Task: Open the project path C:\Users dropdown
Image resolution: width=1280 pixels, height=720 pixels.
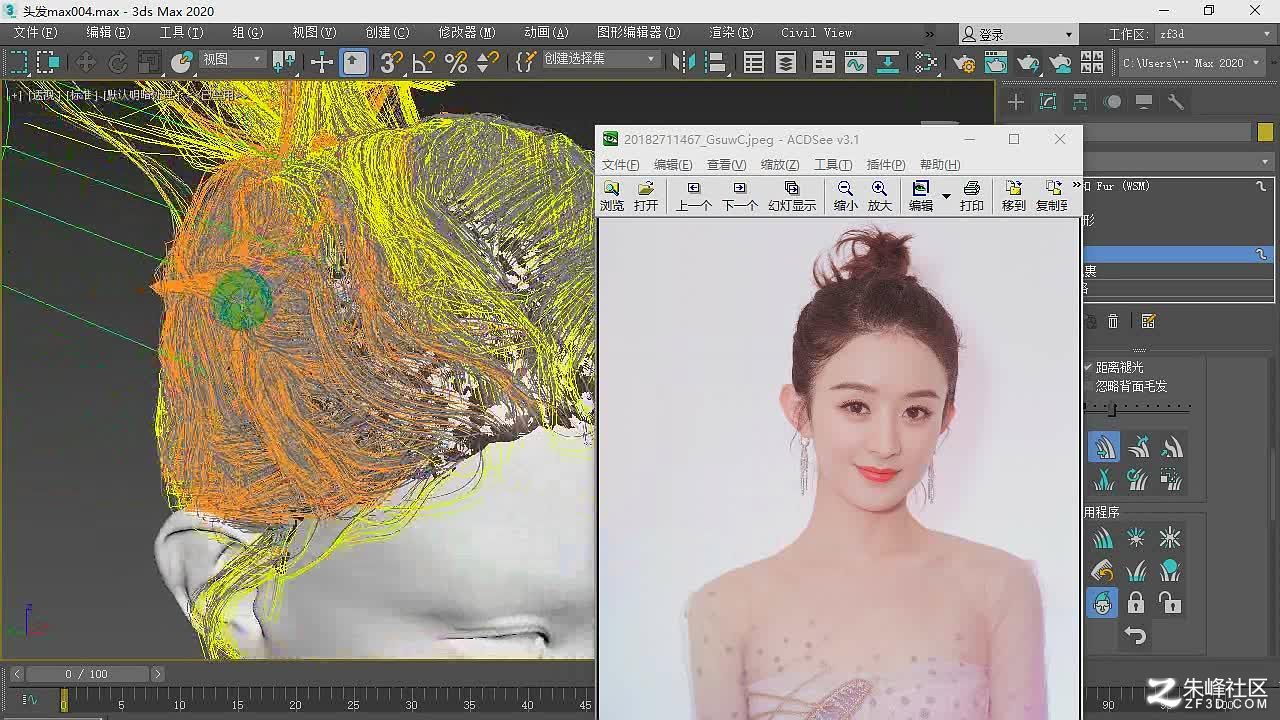Action: coord(1192,63)
